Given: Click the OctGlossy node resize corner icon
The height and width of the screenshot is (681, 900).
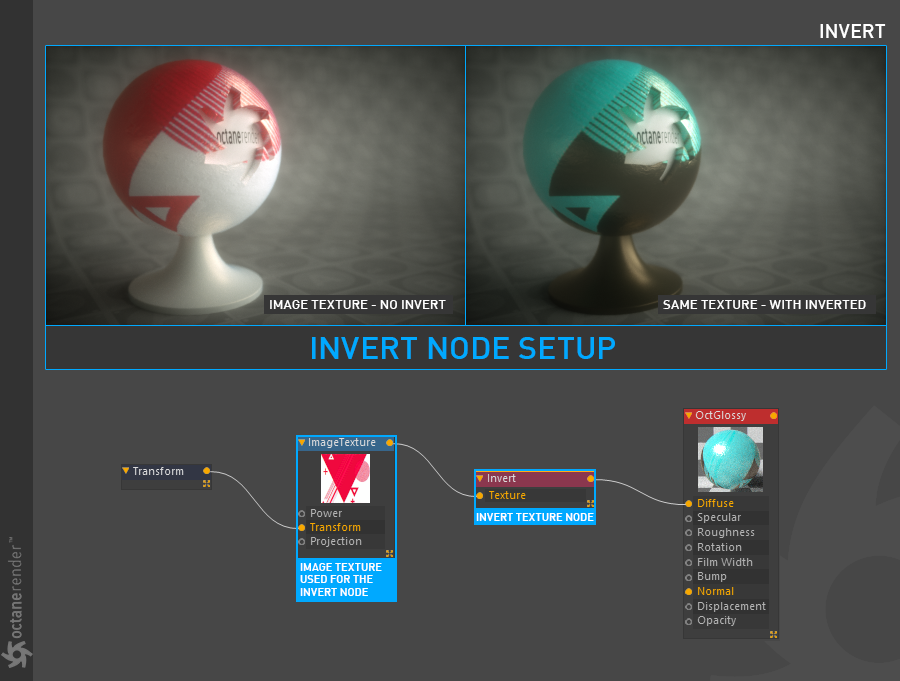Looking at the screenshot, I should [773, 633].
